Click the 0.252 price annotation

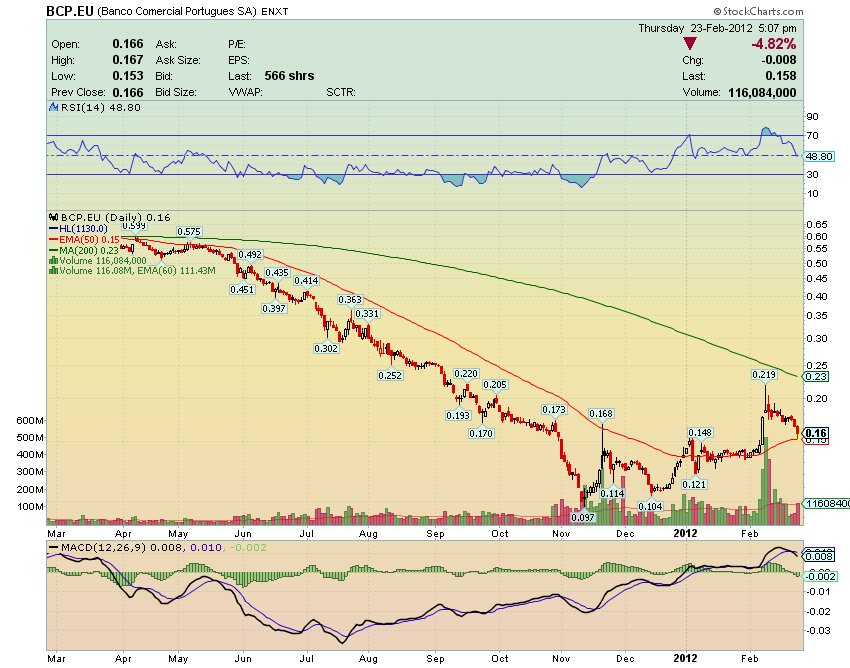coord(390,375)
